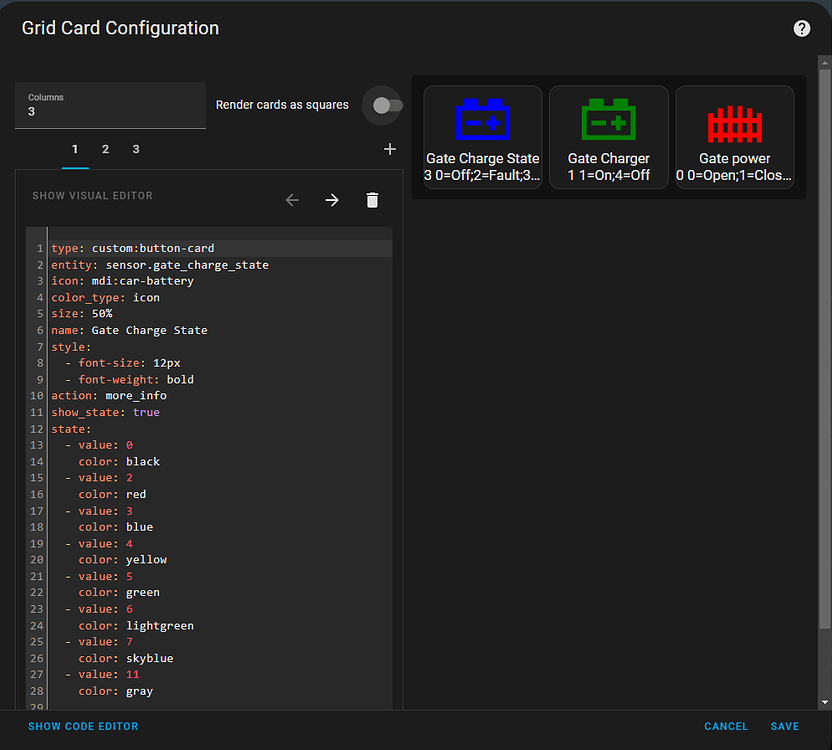The image size is (832, 750).
Task: Advance to next card via the right arrow
Action: click(332, 200)
